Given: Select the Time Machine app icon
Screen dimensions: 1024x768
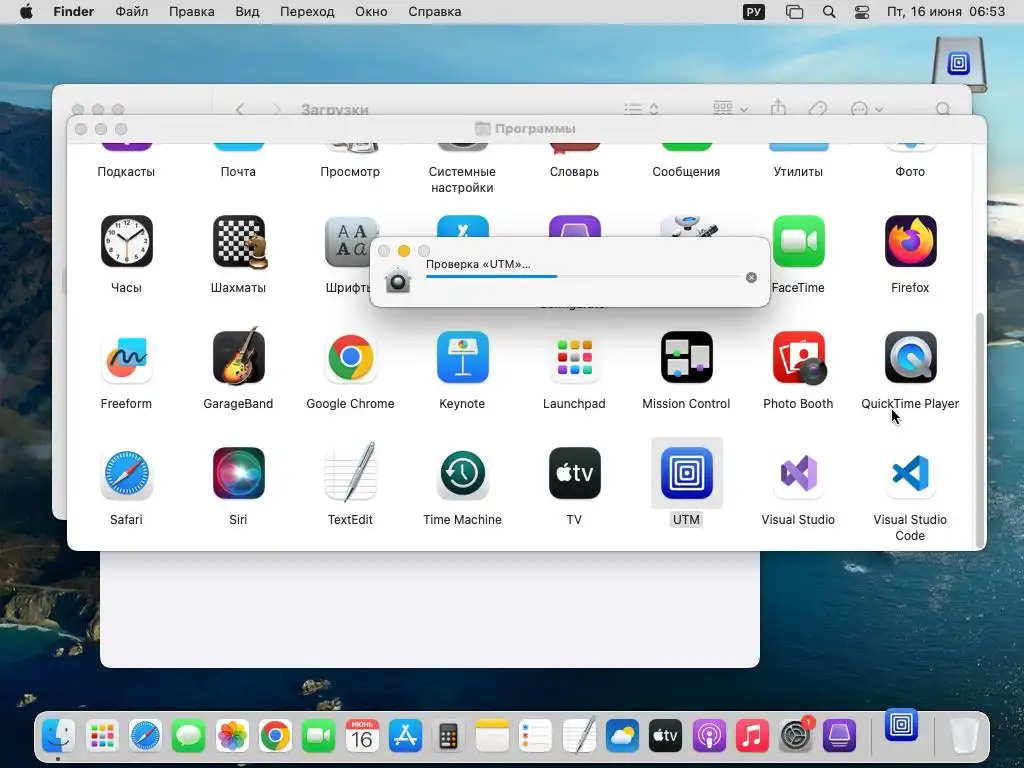Looking at the screenshot, I should 462,473.
